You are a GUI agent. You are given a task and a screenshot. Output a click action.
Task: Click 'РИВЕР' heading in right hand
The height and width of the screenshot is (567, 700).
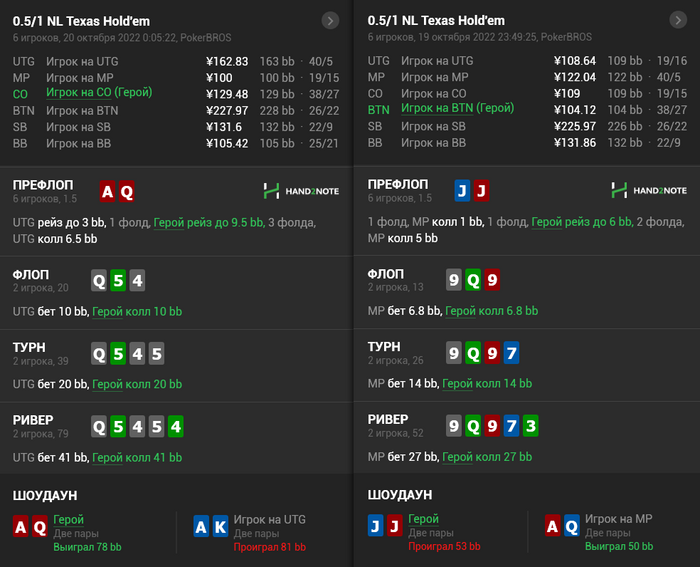click(388, 420)
